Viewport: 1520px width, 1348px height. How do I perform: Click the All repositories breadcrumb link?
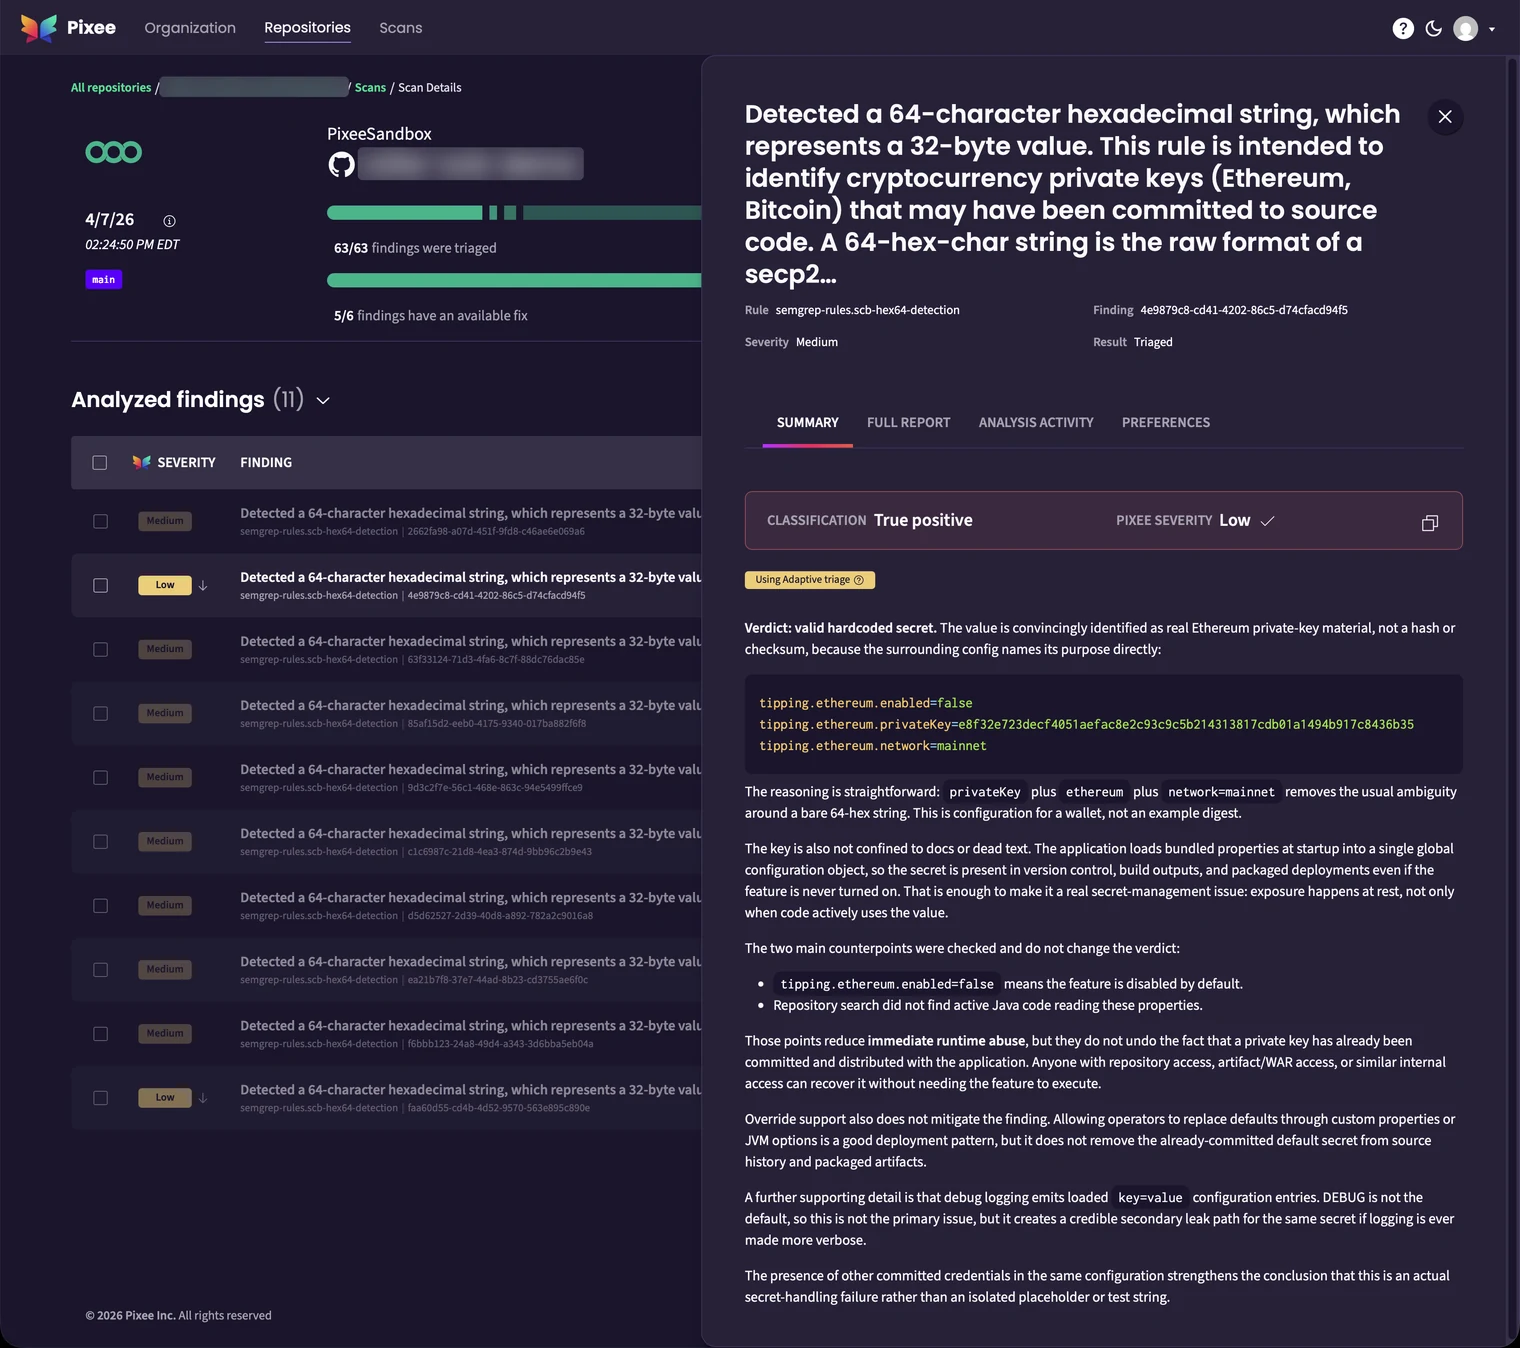[x=111, y=88]
